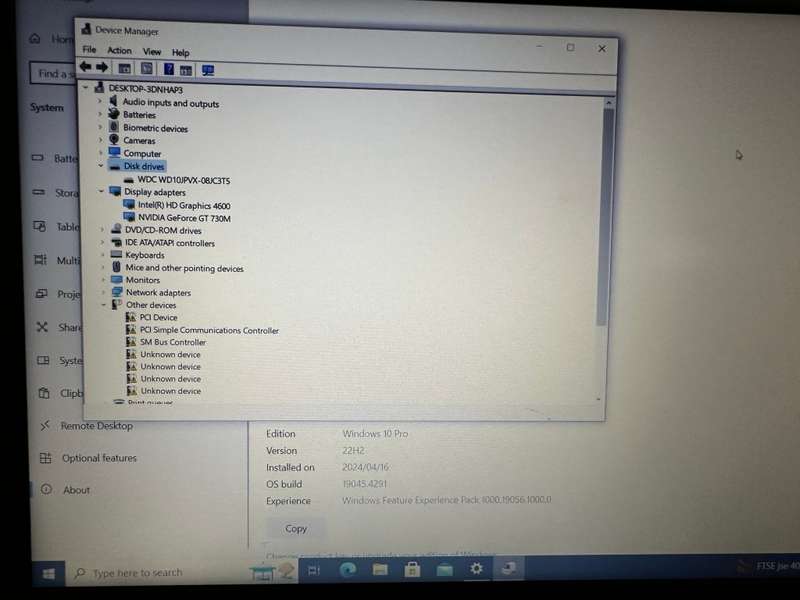
Task: Open Settings gear icon on the taskbar
Action: click(477, 568)
